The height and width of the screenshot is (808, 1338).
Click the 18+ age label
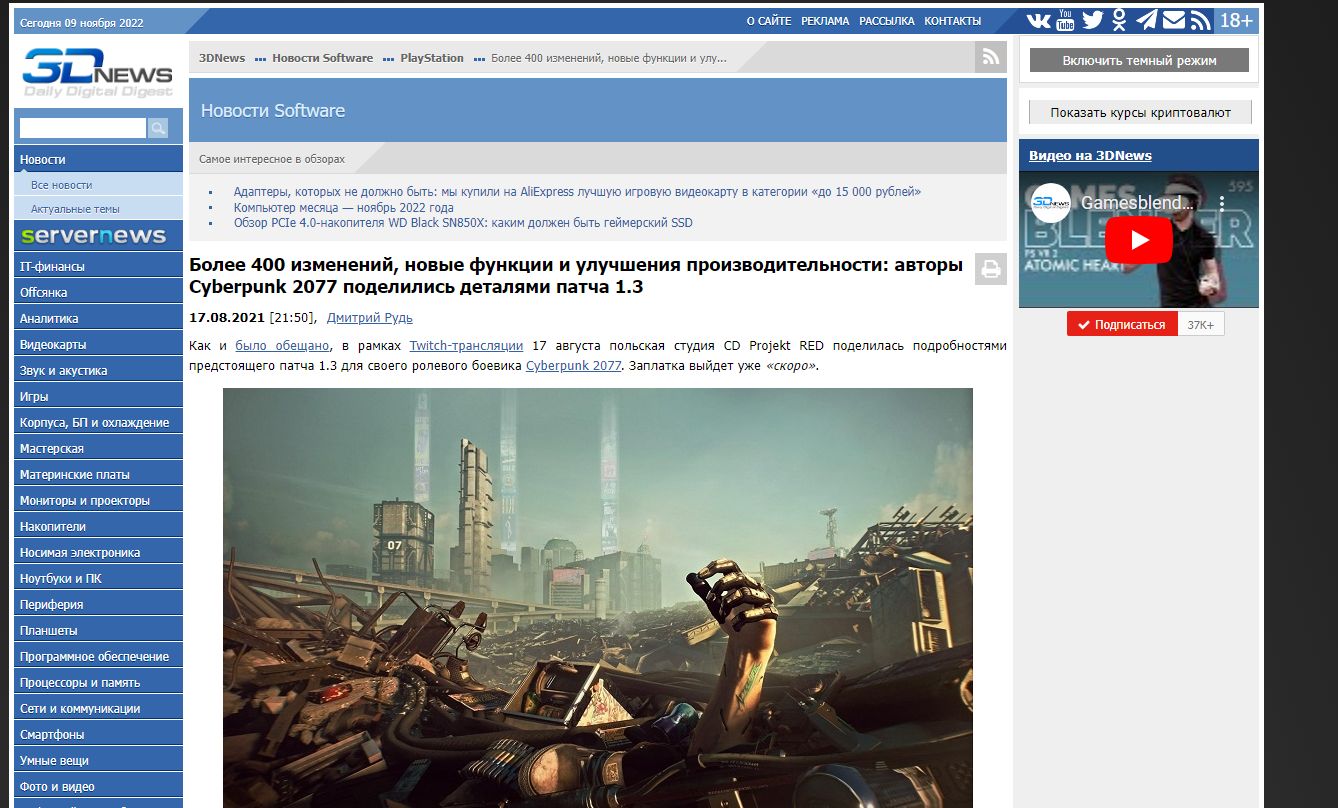click(x=1236, y=20)
